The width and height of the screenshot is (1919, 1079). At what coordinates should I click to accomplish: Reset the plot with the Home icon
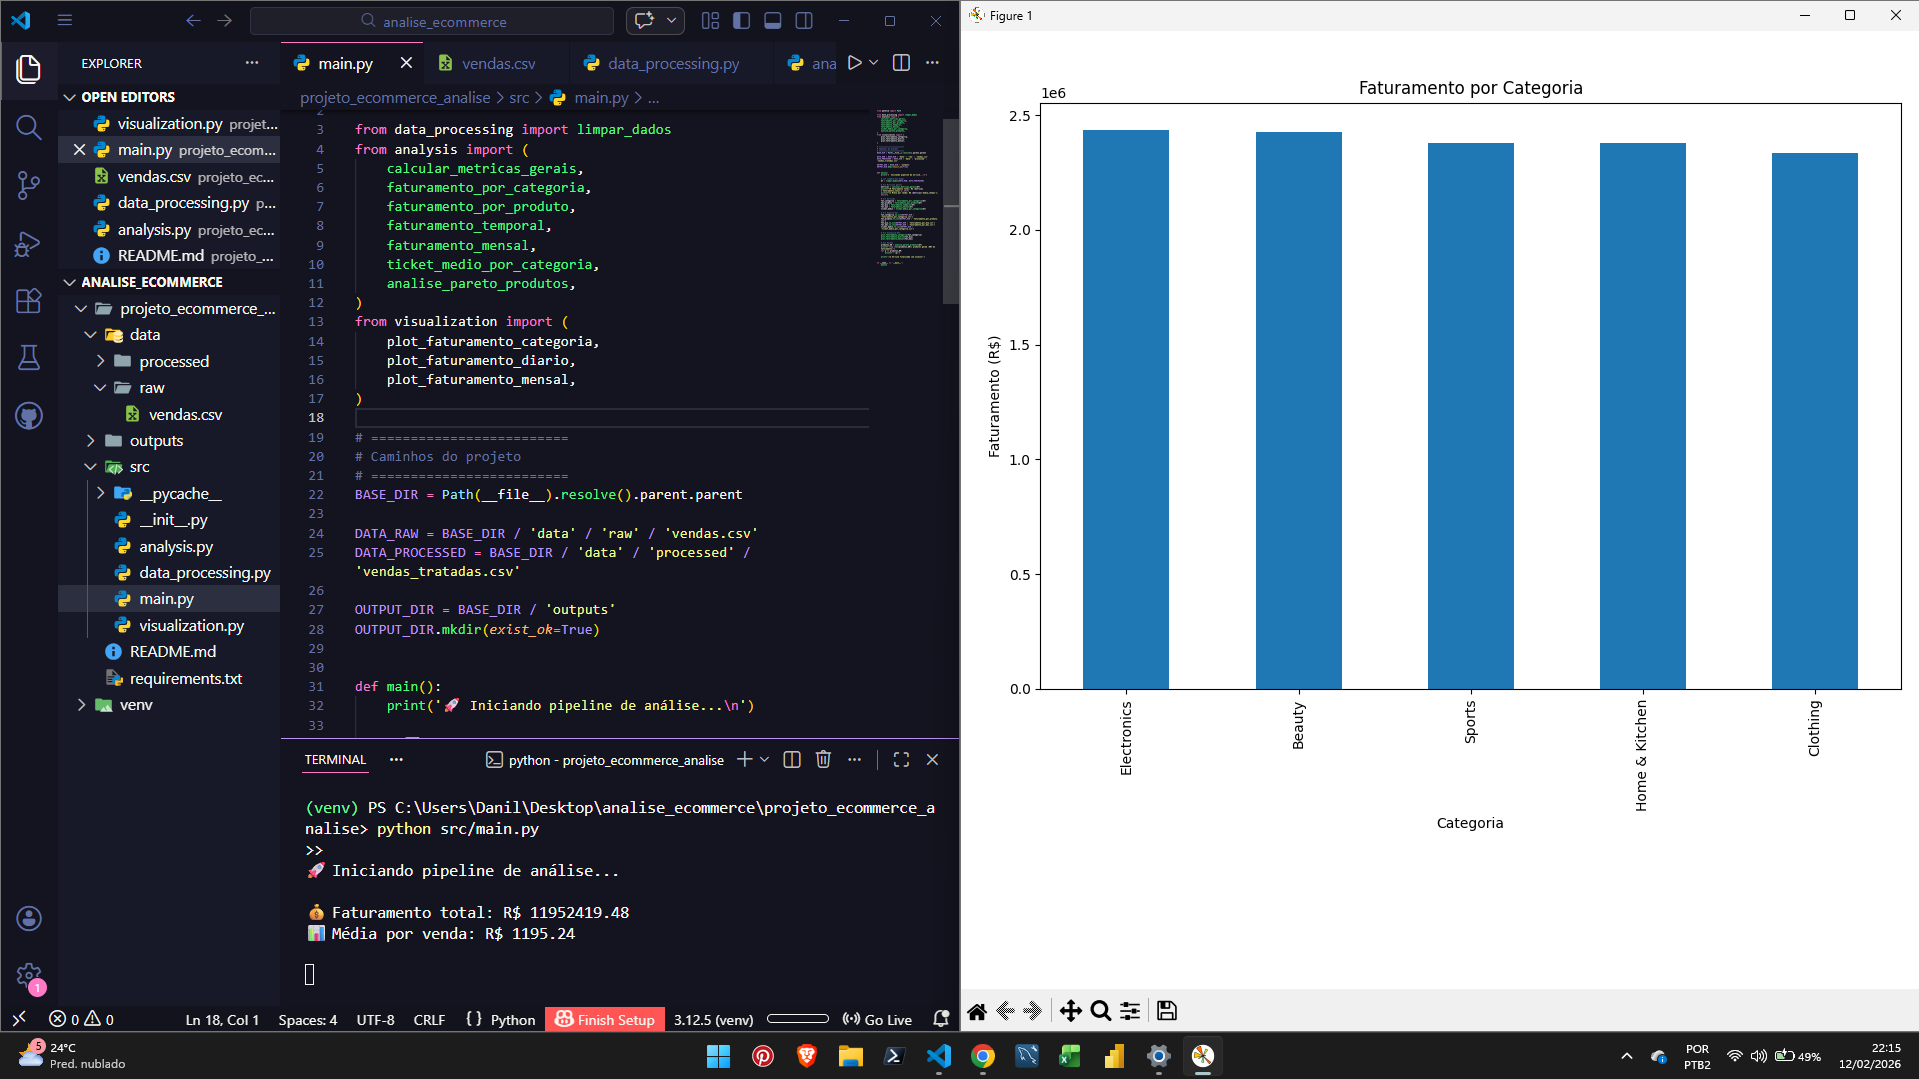pyautogui.click(x=977, y=1011)
